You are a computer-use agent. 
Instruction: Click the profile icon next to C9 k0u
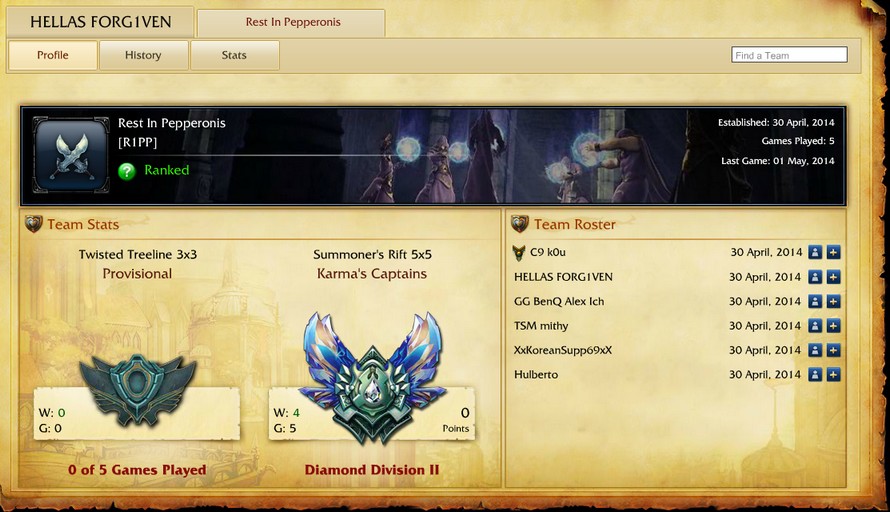click(815, 253)
